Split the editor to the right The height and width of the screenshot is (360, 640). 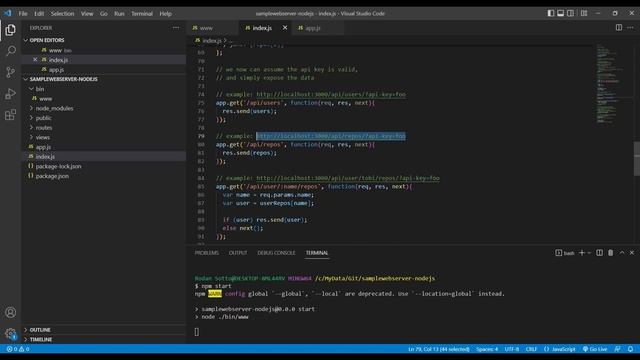click(619, 27)
